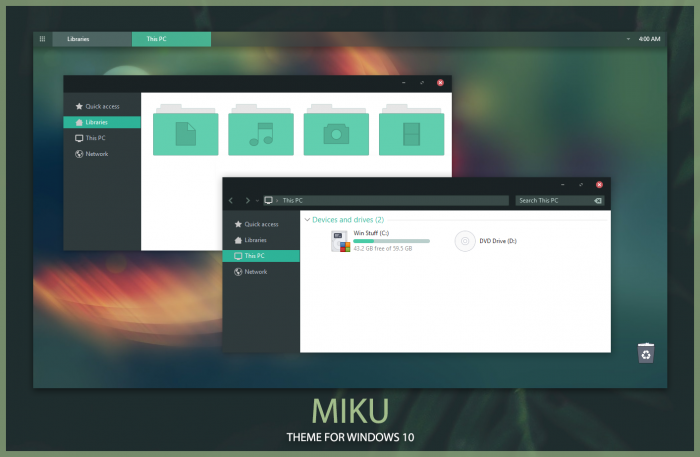Open recent locations dropdown arrow
Screen dimensions: 700x457
click(x=257, y=201)
